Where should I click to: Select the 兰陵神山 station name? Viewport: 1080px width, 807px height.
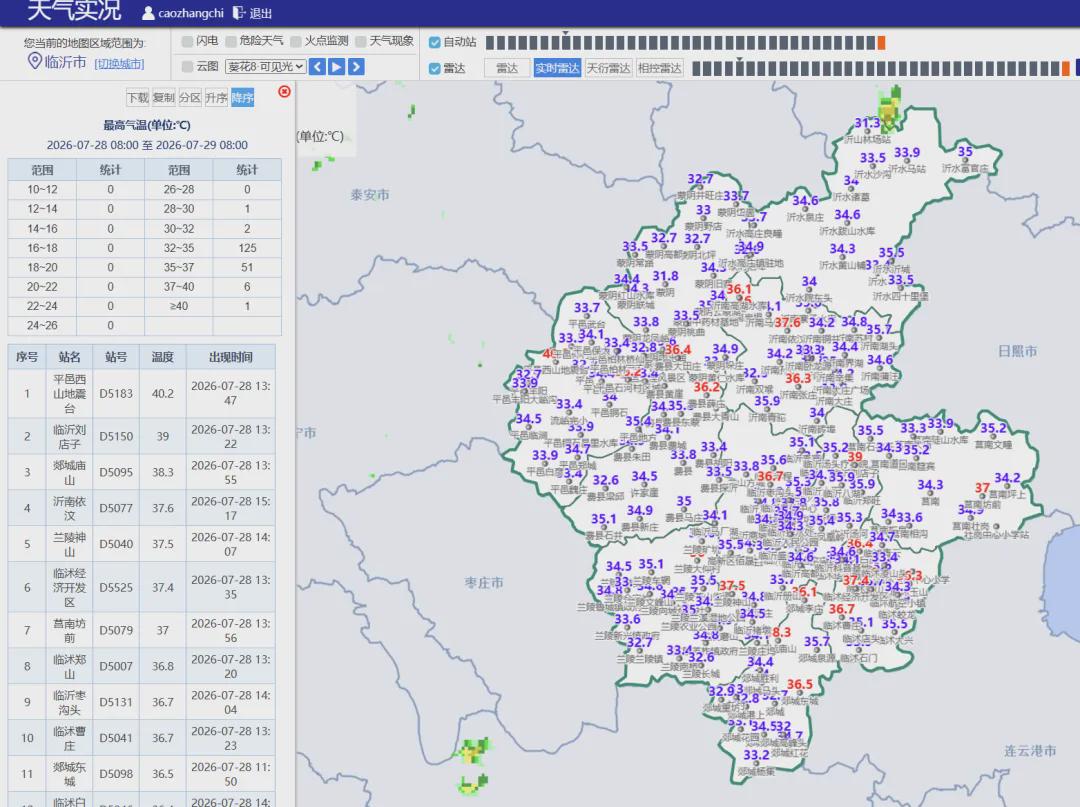70,544
